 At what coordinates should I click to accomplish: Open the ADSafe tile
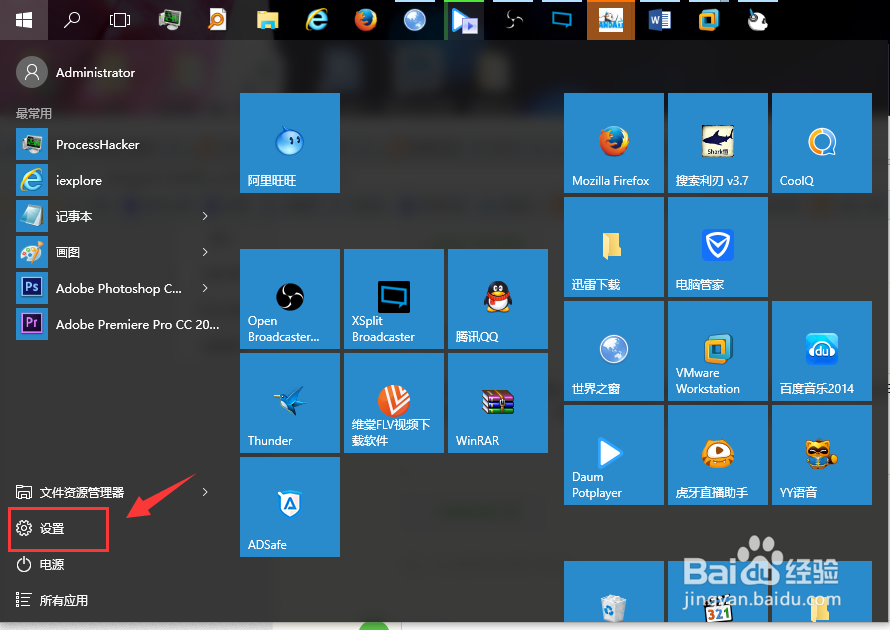[x=290, y=507]
